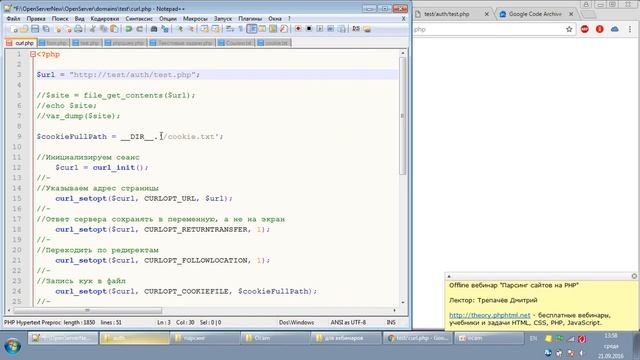Collapse the PHP fold marker on line 1
Viewport: 640px width, 360px height.
point(33,54)
